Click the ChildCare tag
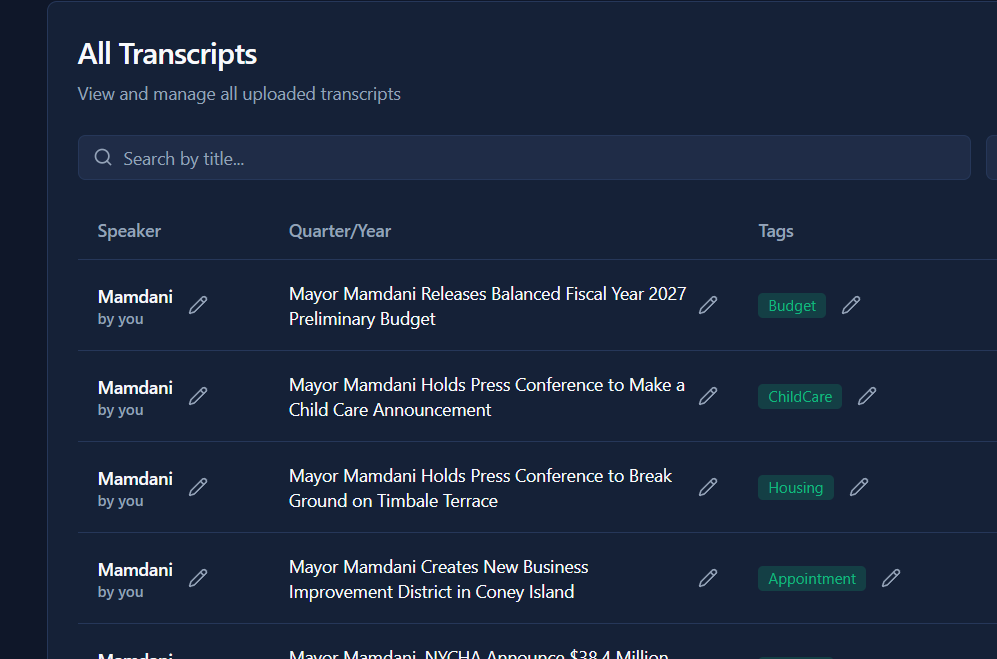 tap(800, 396)
